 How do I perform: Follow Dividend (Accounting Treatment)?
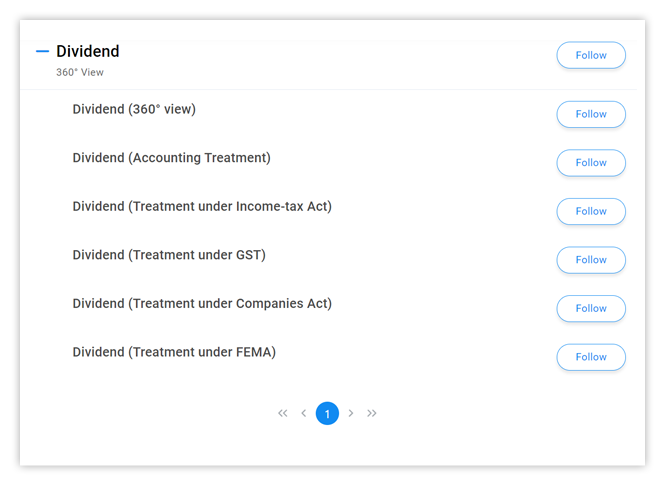pos(591,163)
